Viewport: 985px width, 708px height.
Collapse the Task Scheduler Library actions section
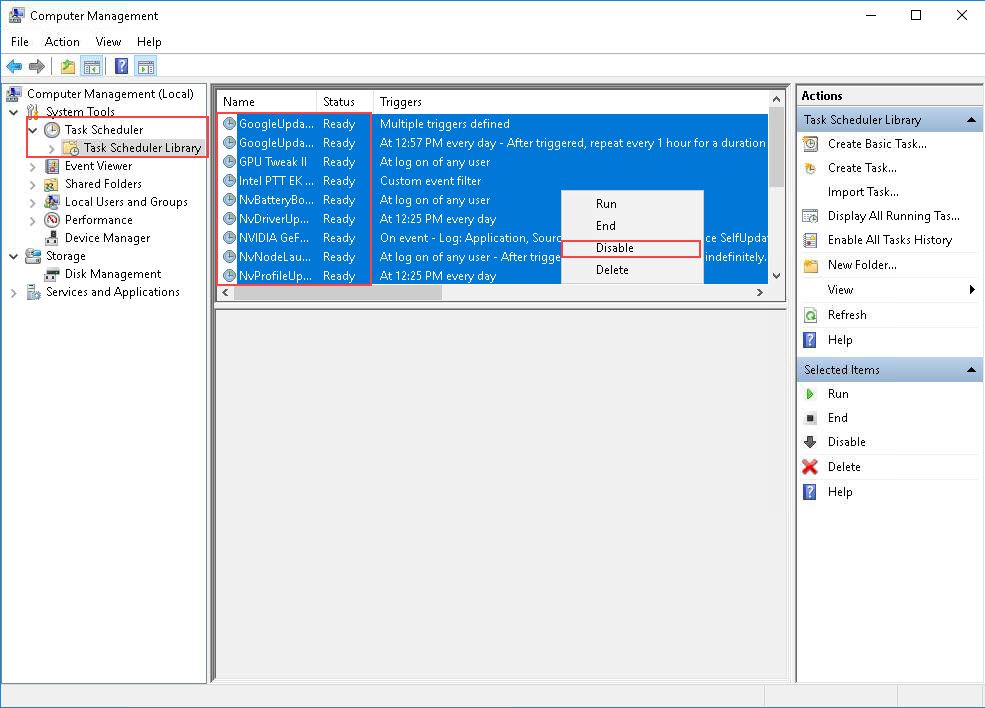(x=971, y=119)
